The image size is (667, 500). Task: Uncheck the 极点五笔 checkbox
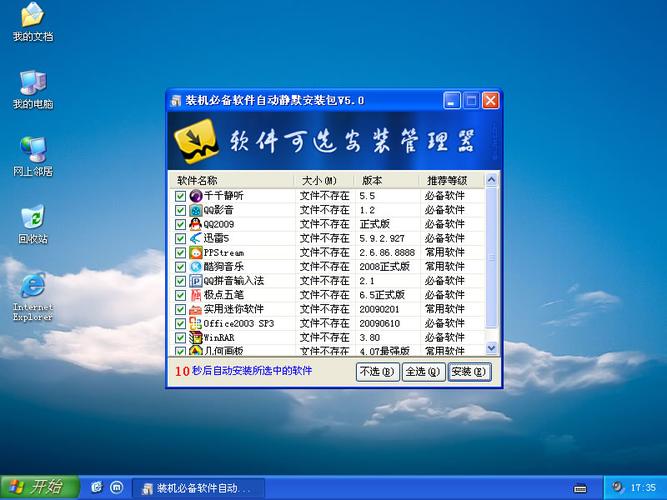pos(180,296)
